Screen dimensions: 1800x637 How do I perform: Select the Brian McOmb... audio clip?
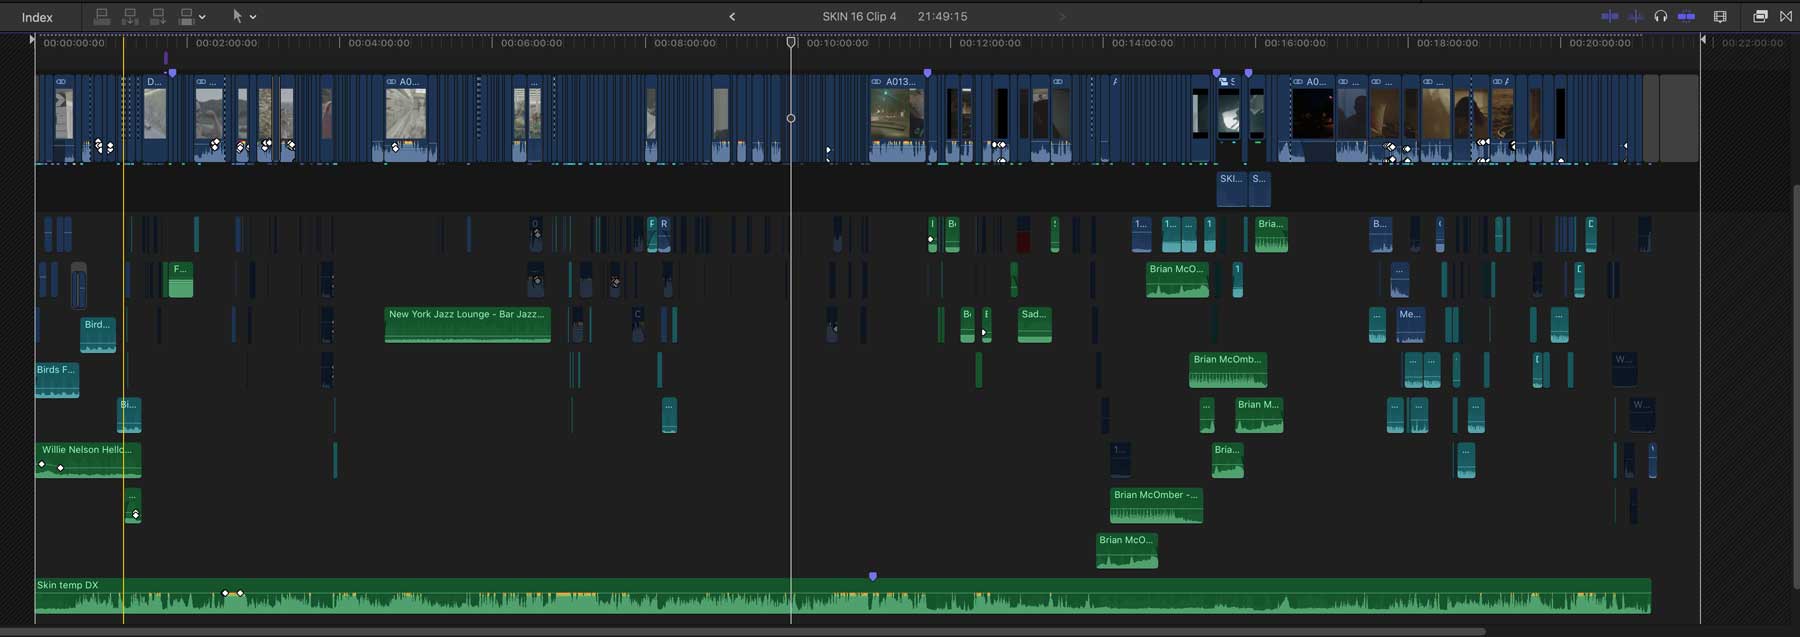click(x=1228, y=370)
